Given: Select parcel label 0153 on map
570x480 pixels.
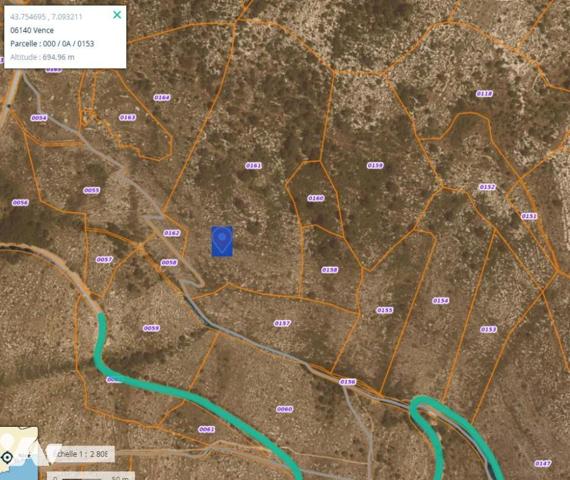Looking at the screenshot, I should (x=488, y=329).
